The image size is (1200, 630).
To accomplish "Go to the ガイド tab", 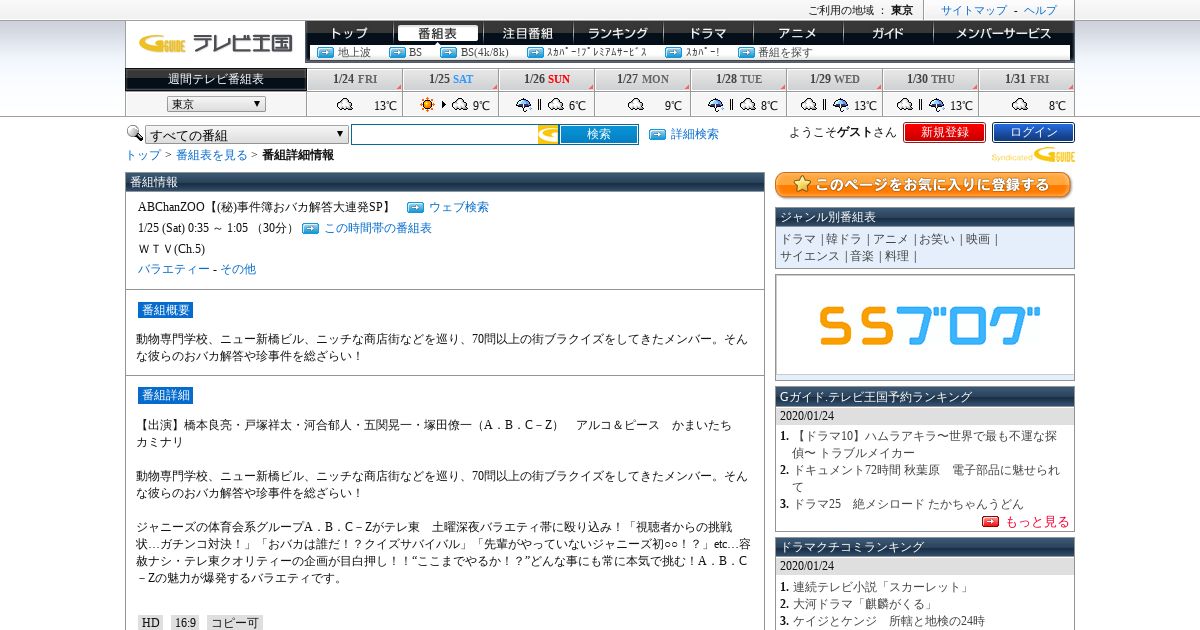I will click(x=887, y=33).
